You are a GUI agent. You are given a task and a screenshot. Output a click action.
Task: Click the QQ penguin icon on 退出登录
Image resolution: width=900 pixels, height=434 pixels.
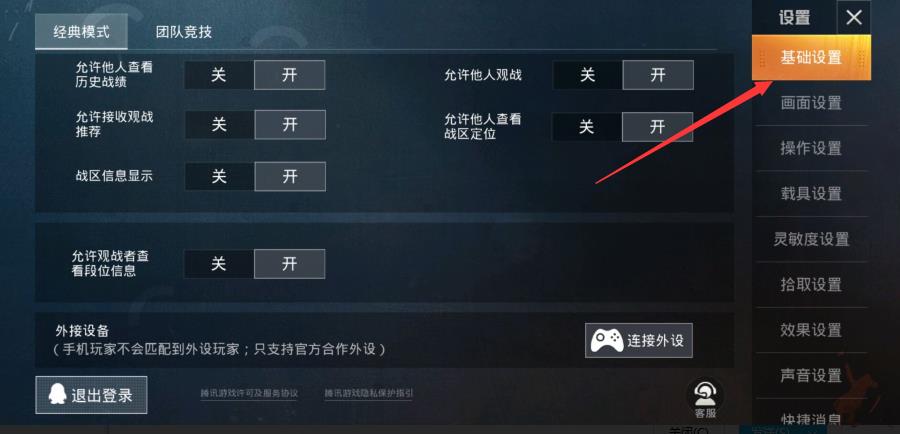point(56,395)
